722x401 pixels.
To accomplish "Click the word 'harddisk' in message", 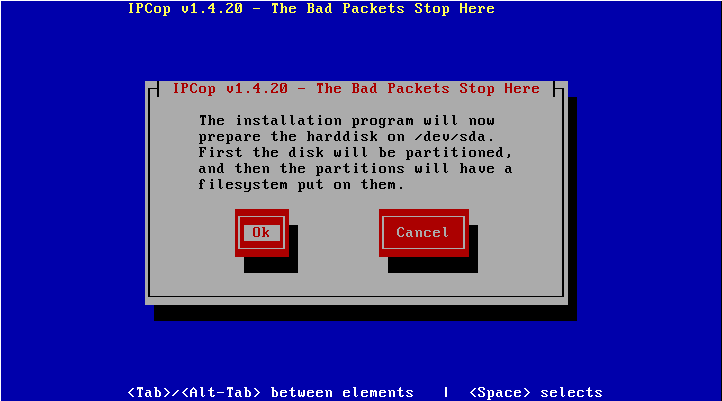I will [342, 137].
